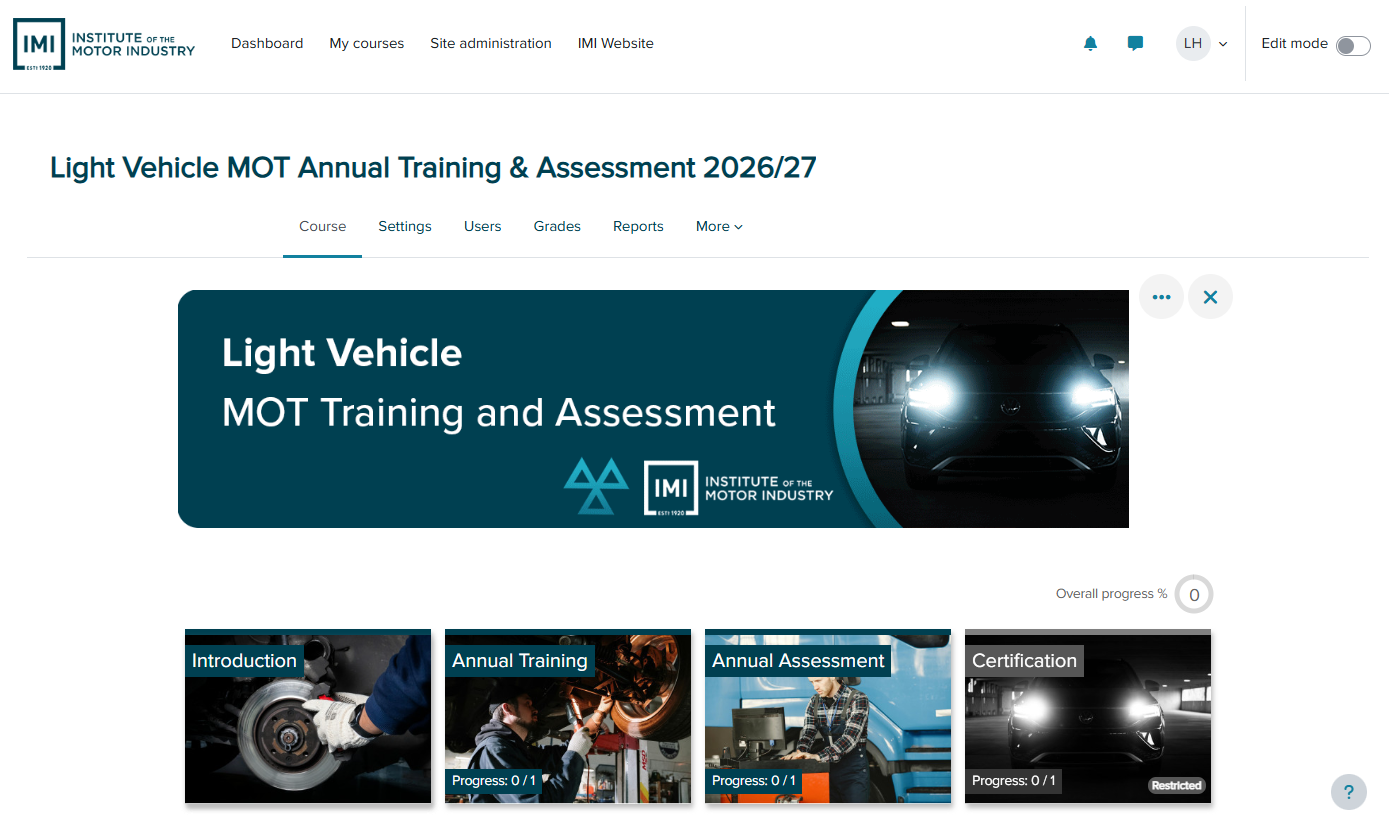Open Site administration

[x=491, y=44]
